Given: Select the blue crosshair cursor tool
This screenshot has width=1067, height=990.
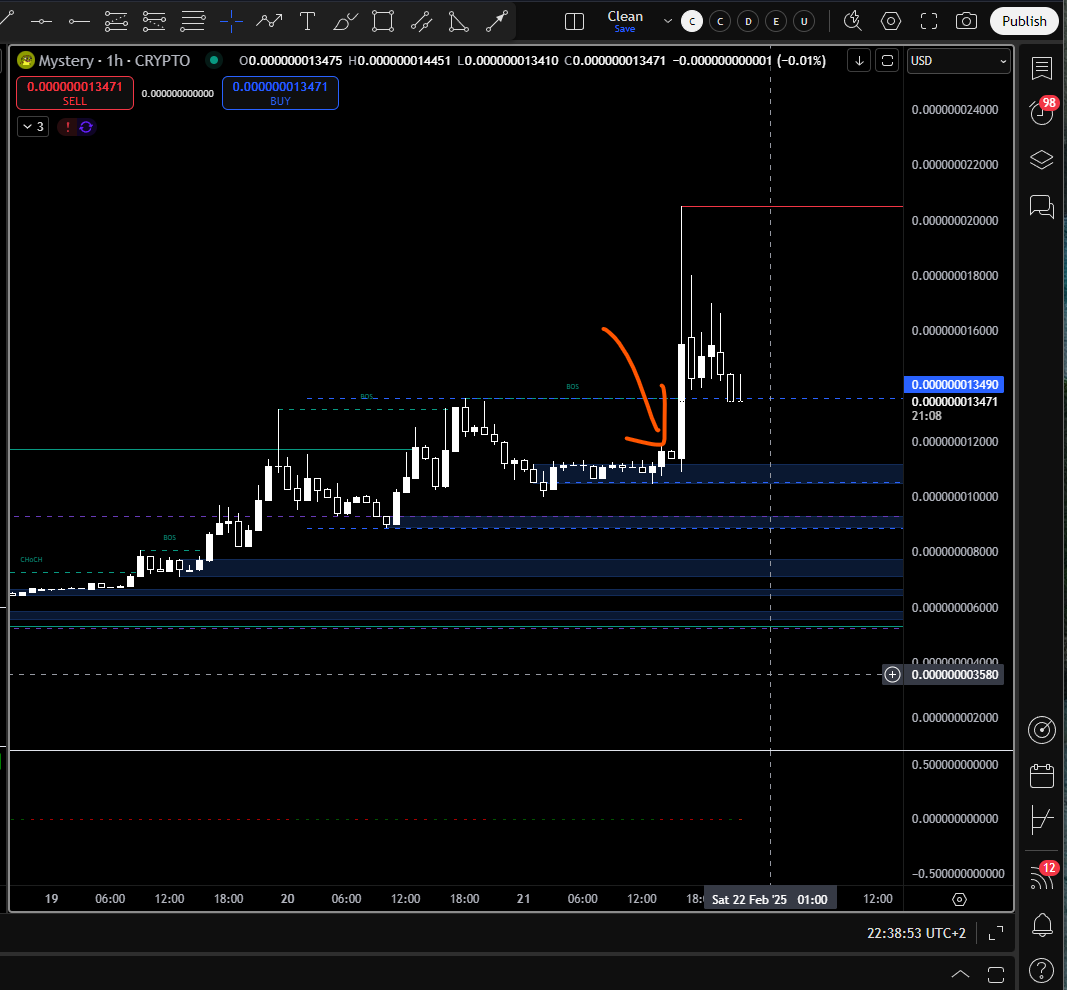Looking at the screenshot, I should 231,22.
